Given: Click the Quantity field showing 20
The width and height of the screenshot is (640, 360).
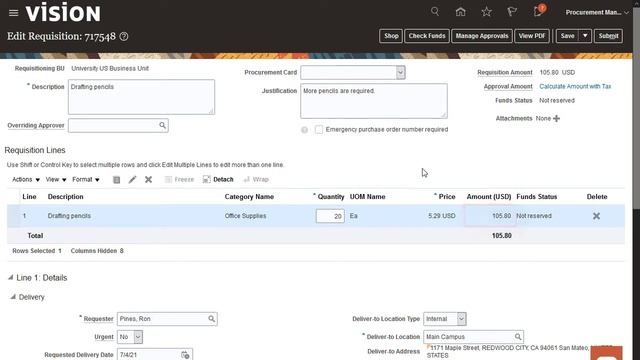Looking at the screenshot, I should click(330, 216).
